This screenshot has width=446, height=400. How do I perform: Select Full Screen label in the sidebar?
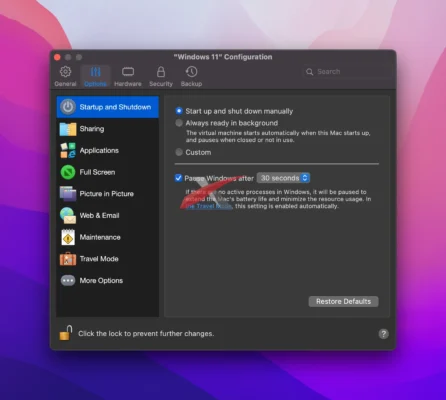pos(97,172)
